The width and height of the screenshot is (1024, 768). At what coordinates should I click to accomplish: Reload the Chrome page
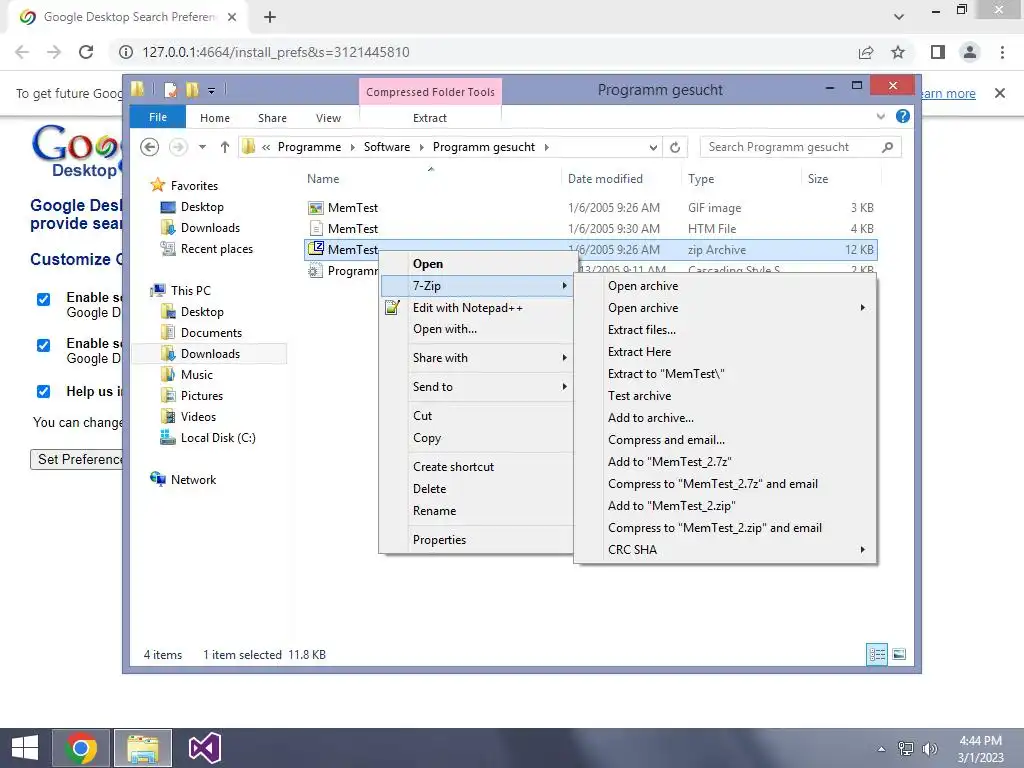[86, 52]
